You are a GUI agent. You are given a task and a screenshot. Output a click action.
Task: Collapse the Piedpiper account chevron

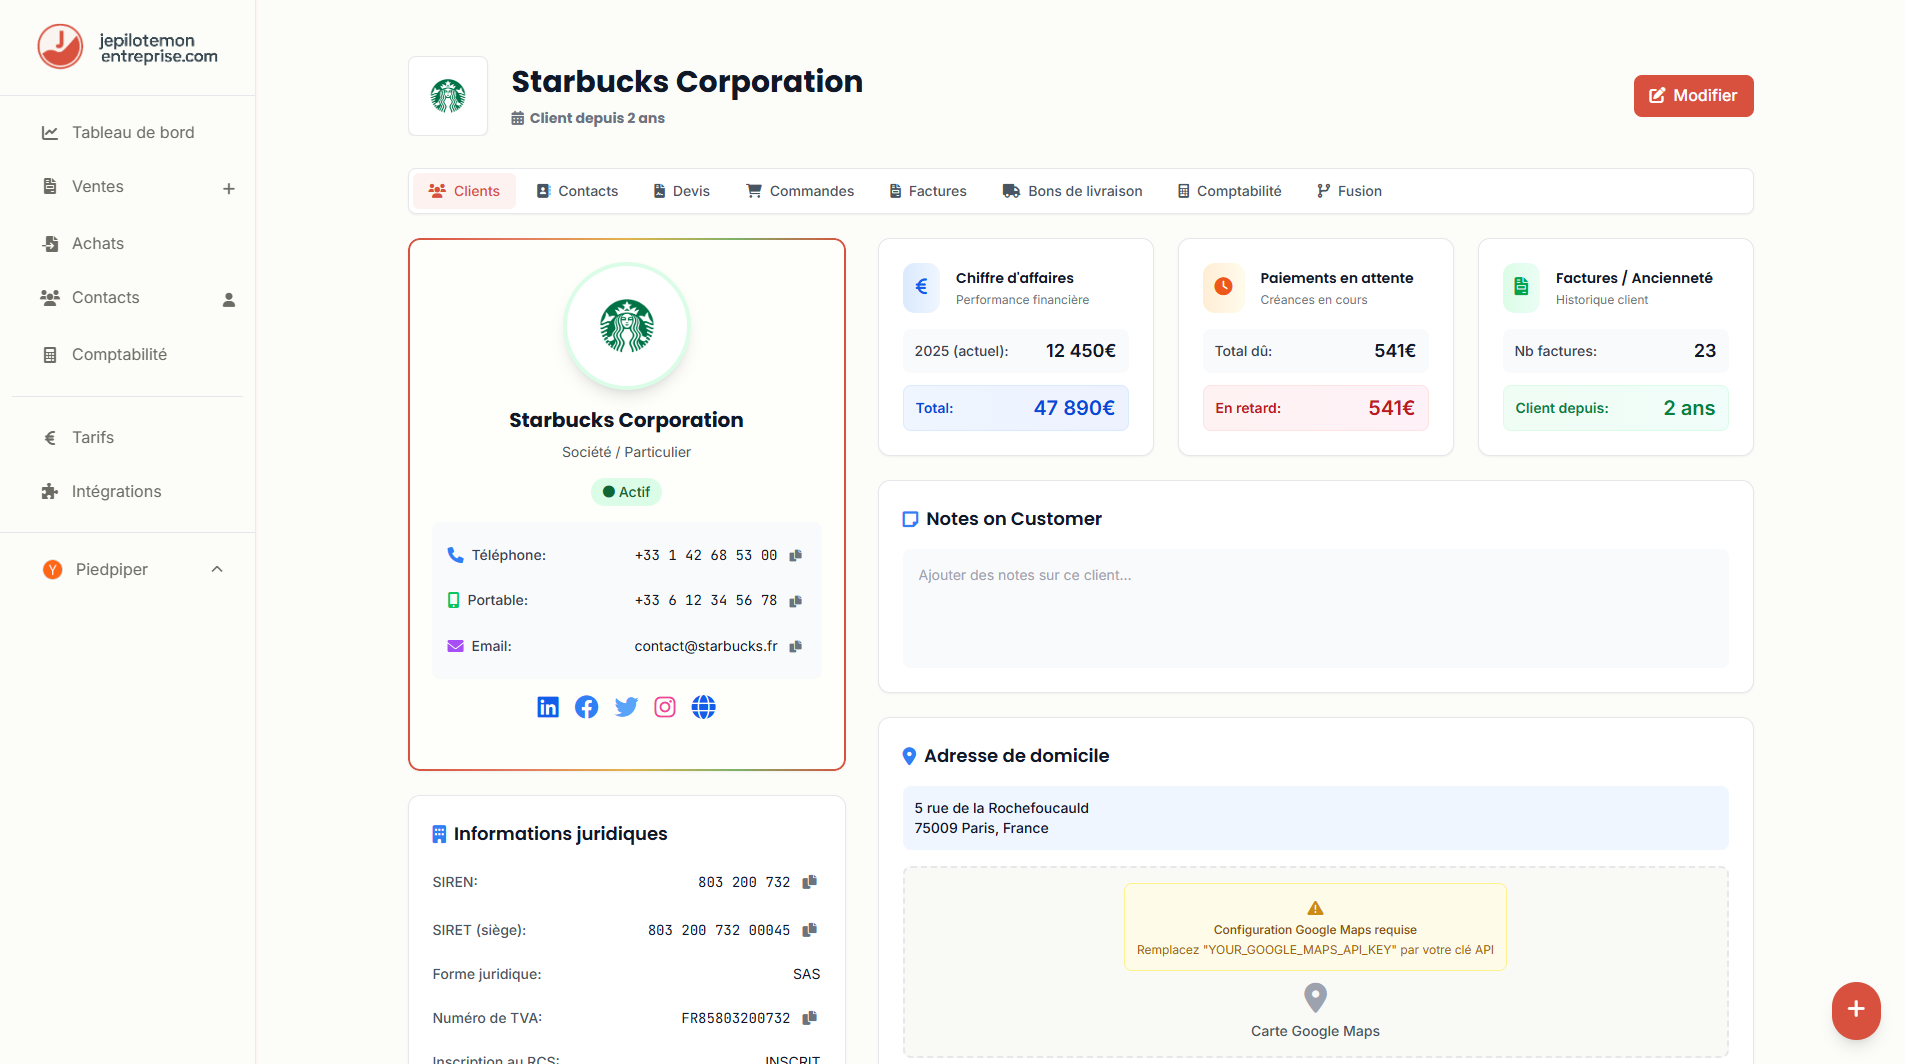[x=217, y=569]
